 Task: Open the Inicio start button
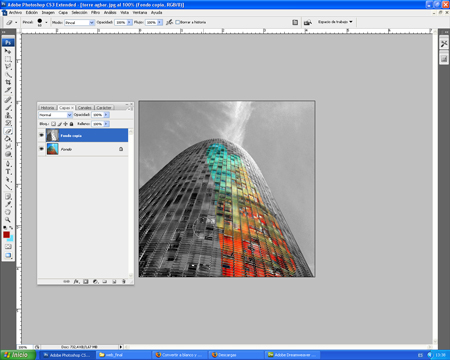point(18,355)
